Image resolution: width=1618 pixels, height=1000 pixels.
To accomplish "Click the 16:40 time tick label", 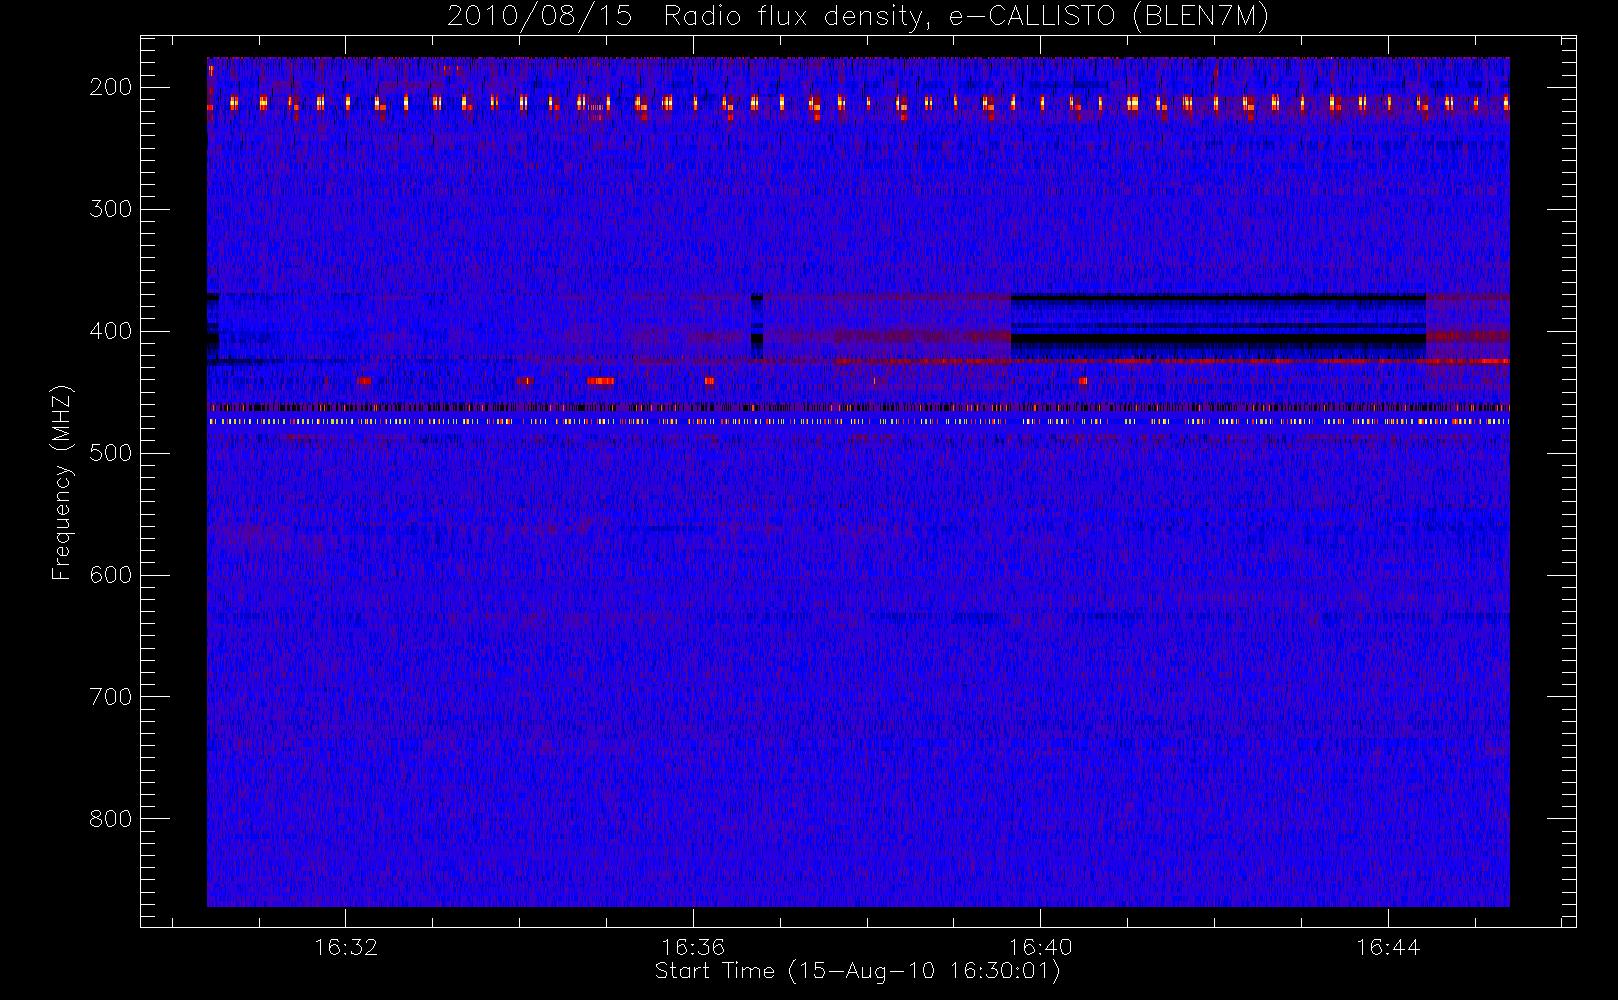I will pos(1041,947).
